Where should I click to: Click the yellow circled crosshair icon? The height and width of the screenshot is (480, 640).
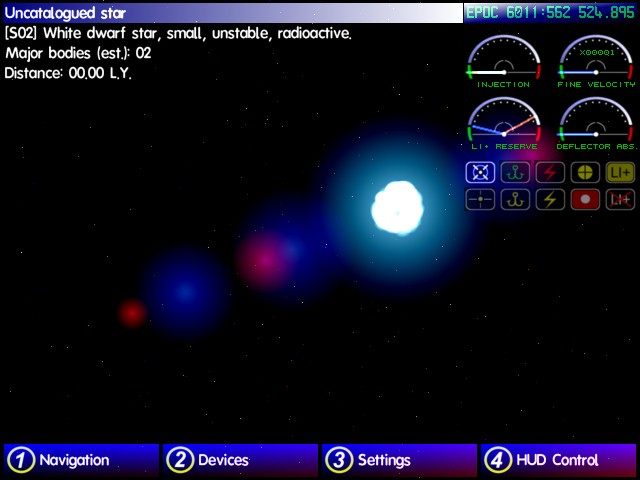pyautogui.click(x=585, y=172)
